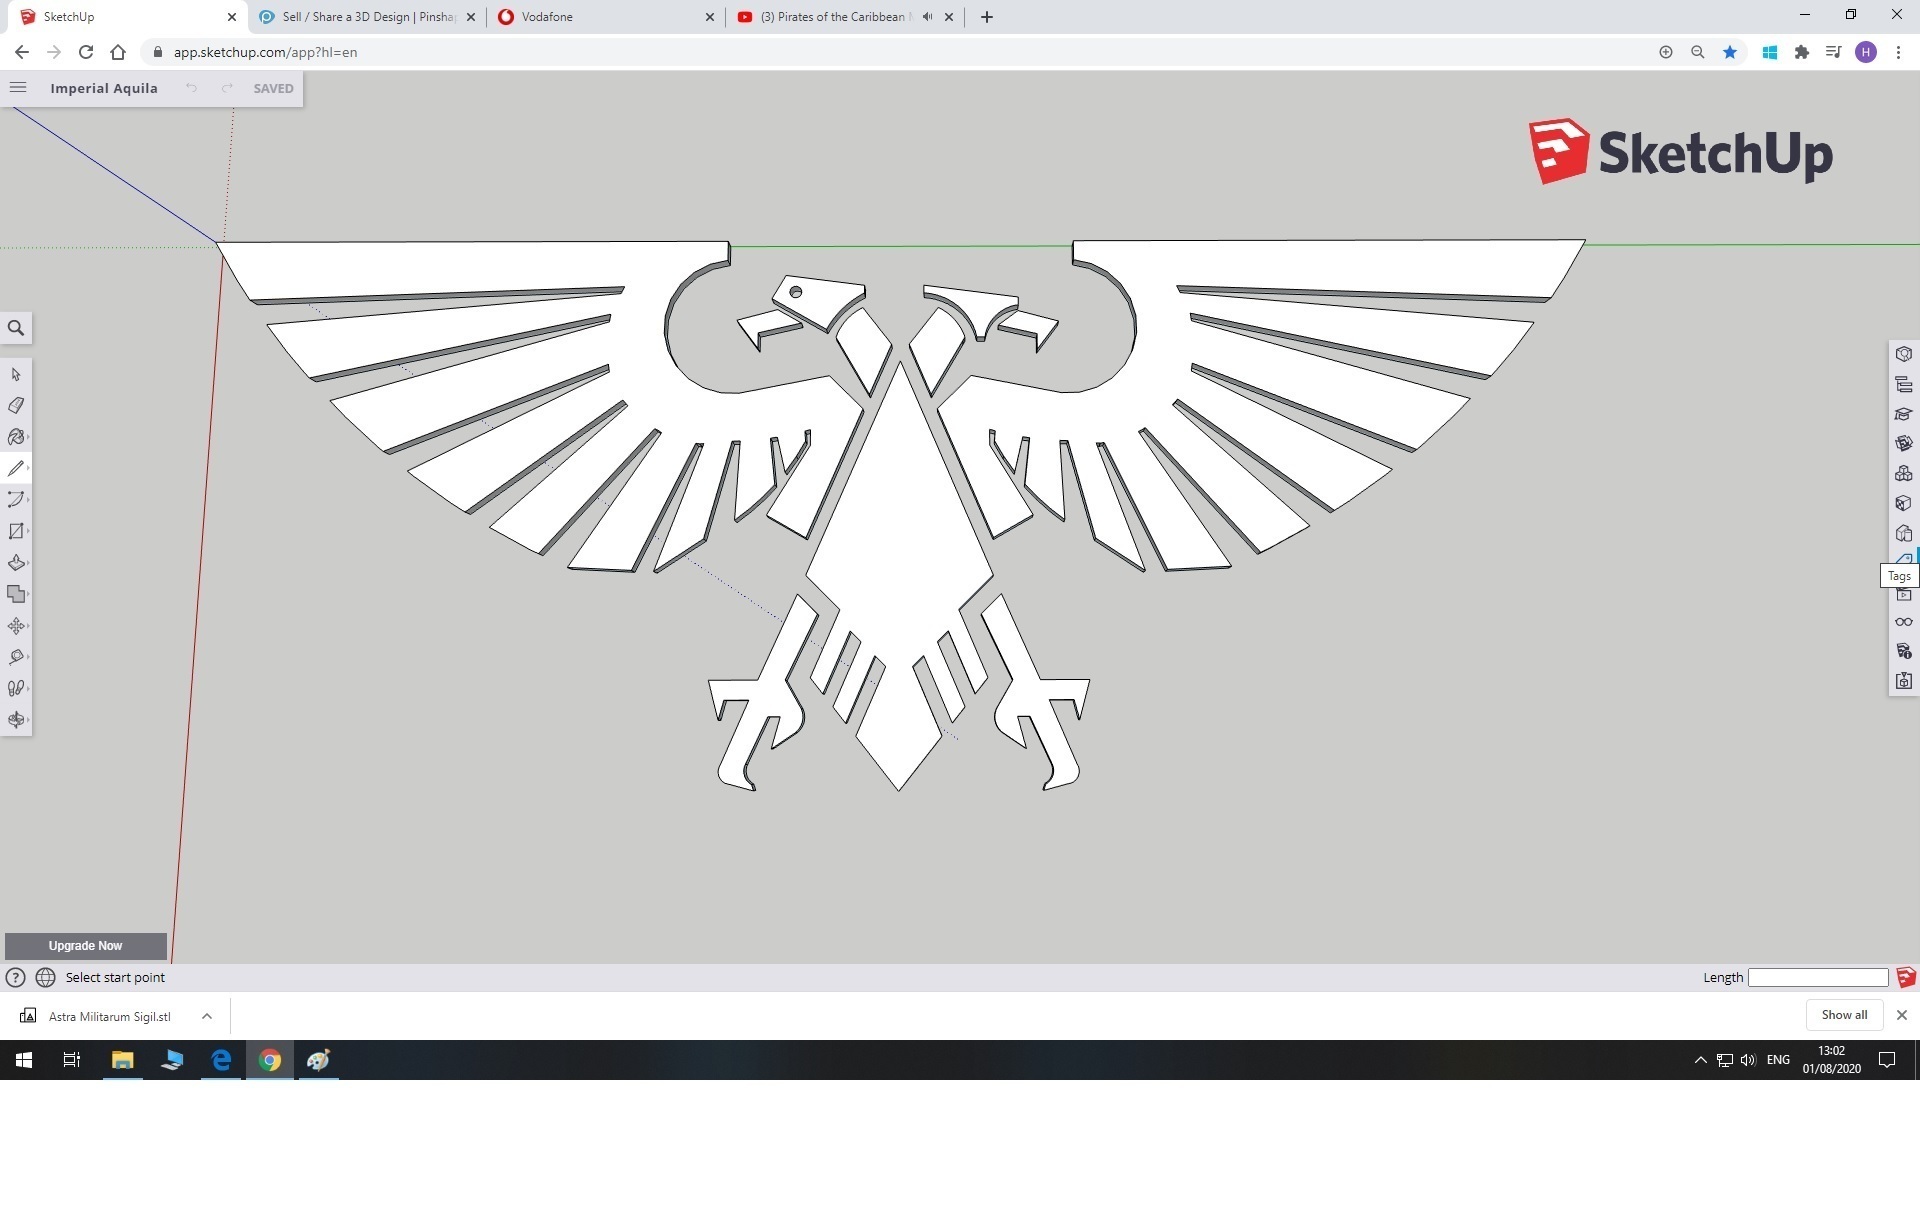Choose the Select arrow tool
The height and width of the screenshot is (1220, 1920).
click(x=16, y=374)
